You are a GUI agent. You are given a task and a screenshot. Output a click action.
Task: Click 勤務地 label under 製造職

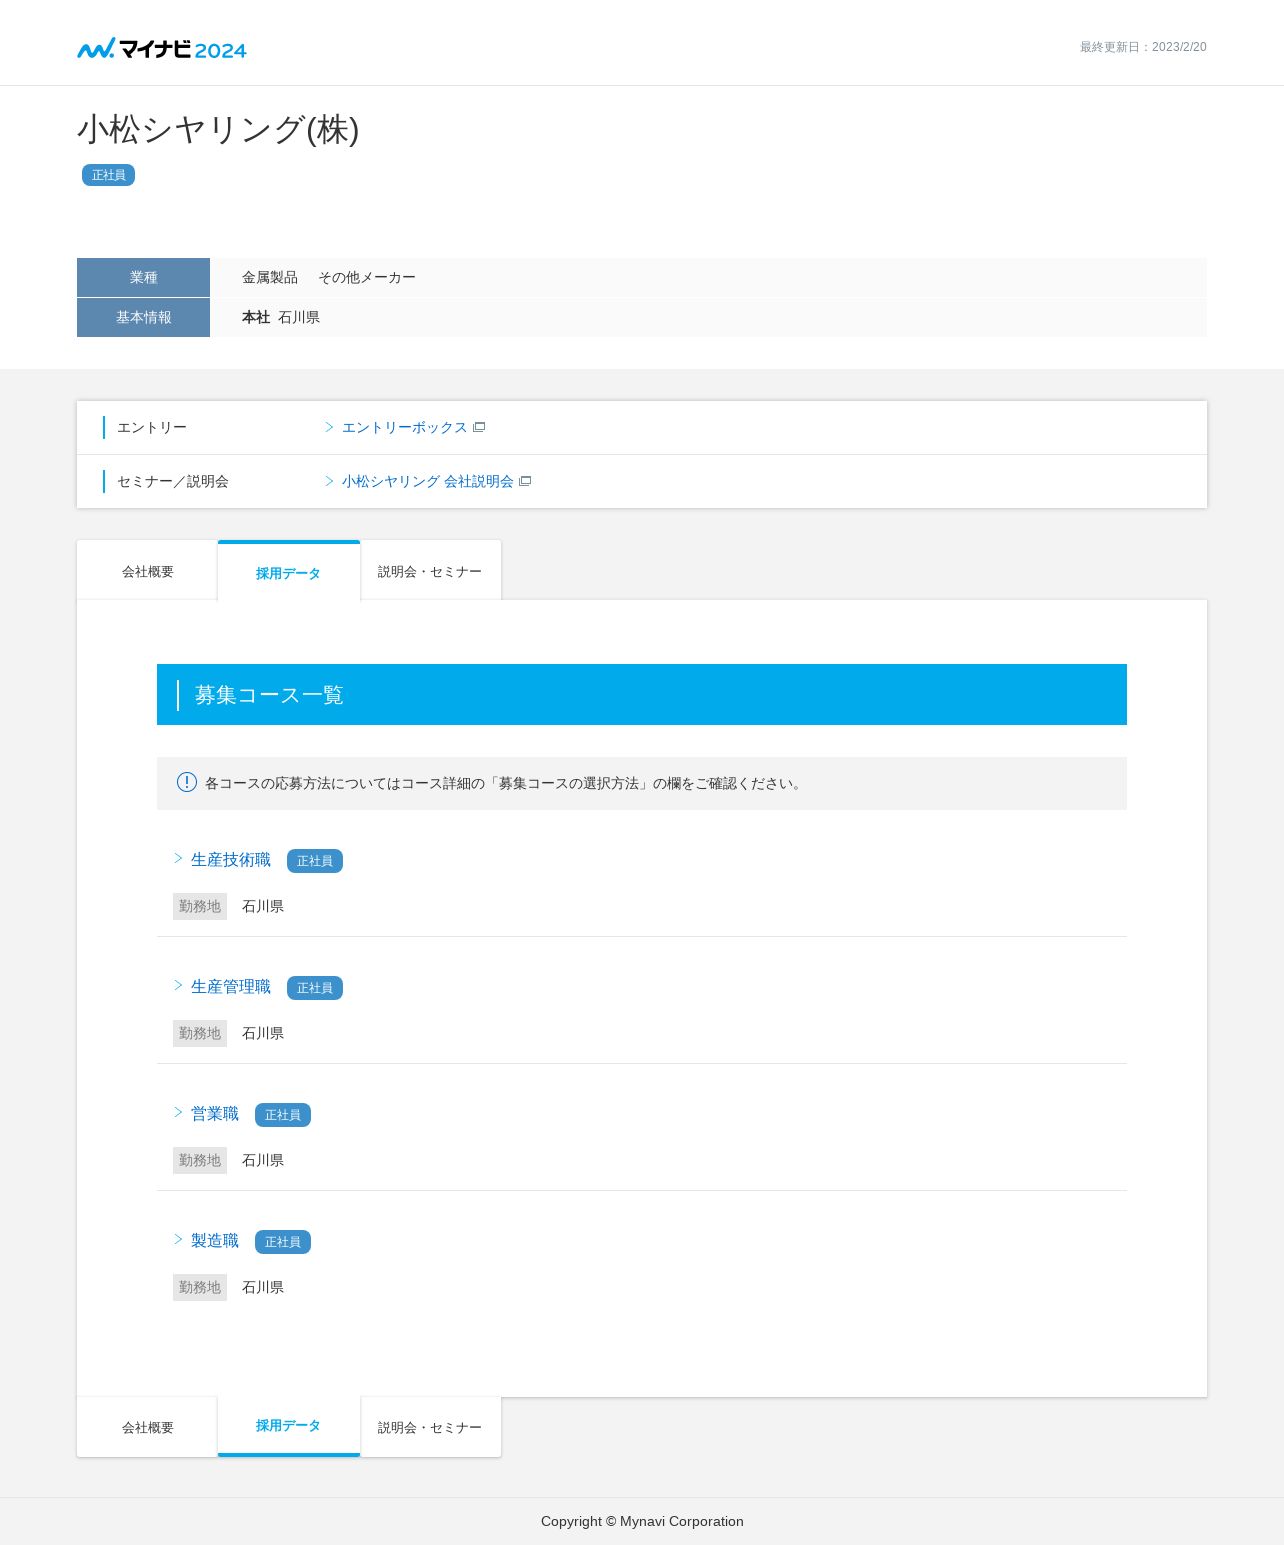(200, 1287)
